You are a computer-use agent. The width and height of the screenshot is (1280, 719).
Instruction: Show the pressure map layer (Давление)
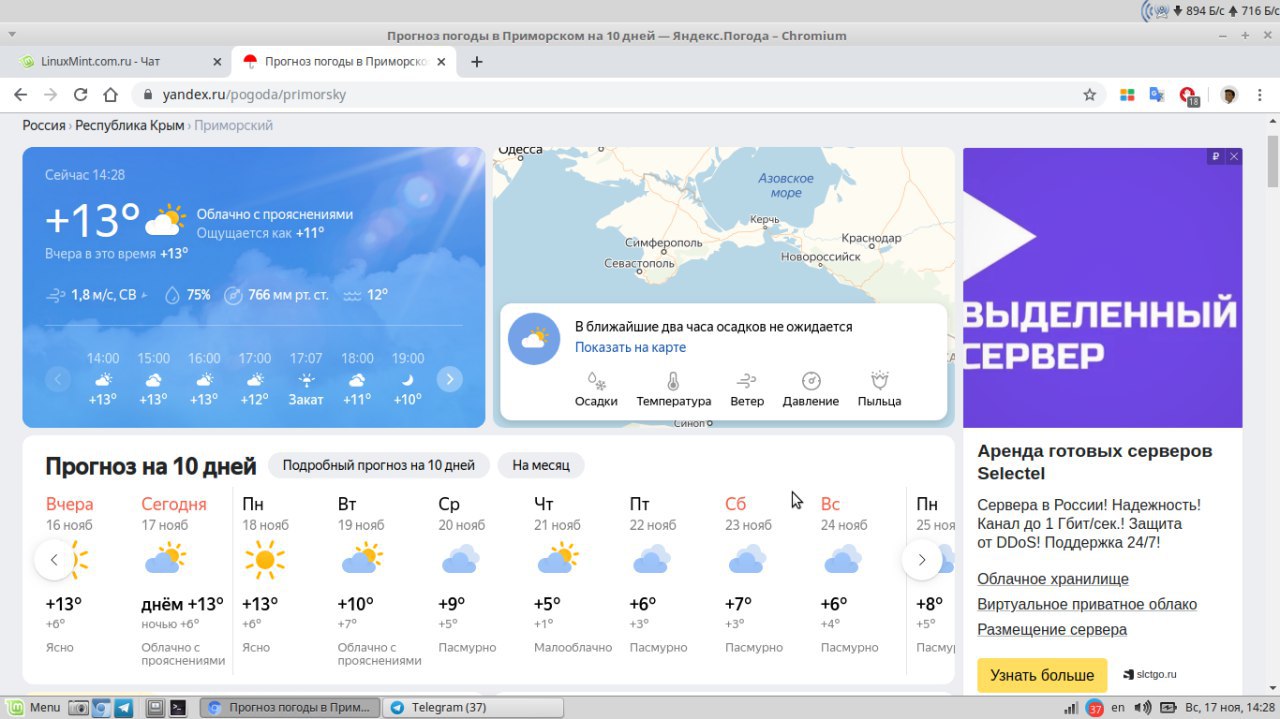[811, 389]
